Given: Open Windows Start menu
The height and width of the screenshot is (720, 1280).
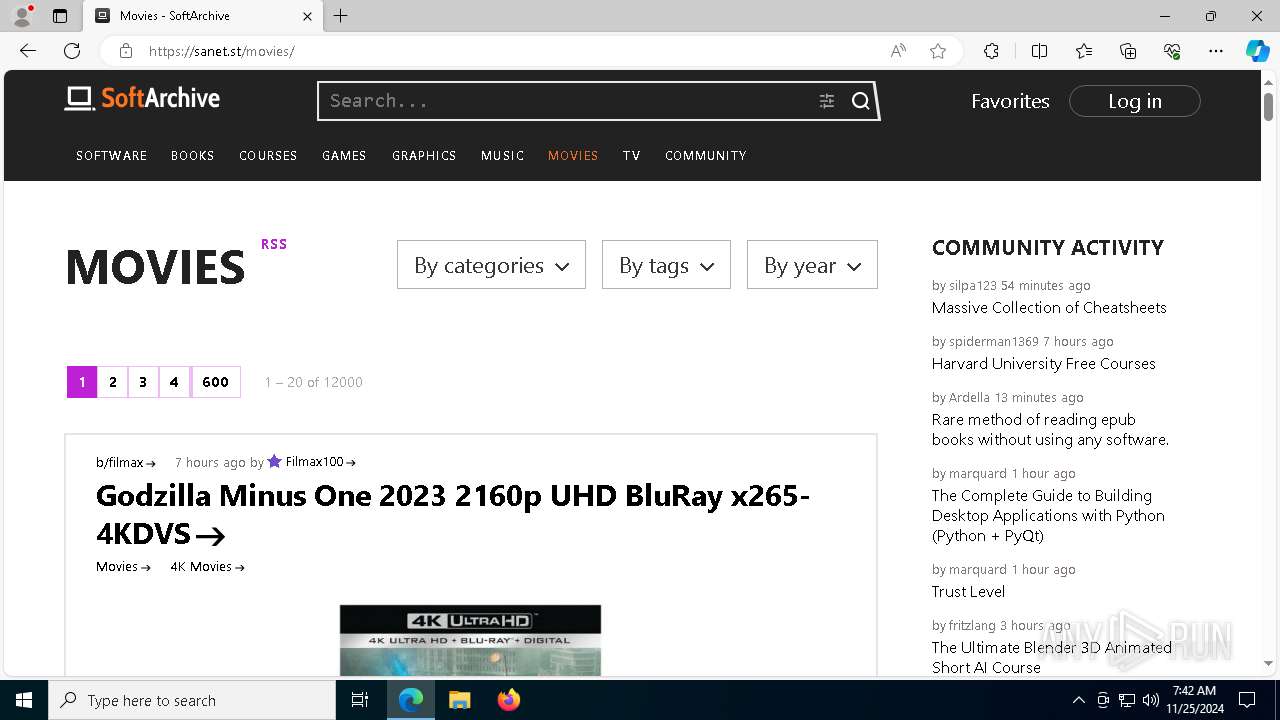Looking at the screenshot, I should [24, 700].
